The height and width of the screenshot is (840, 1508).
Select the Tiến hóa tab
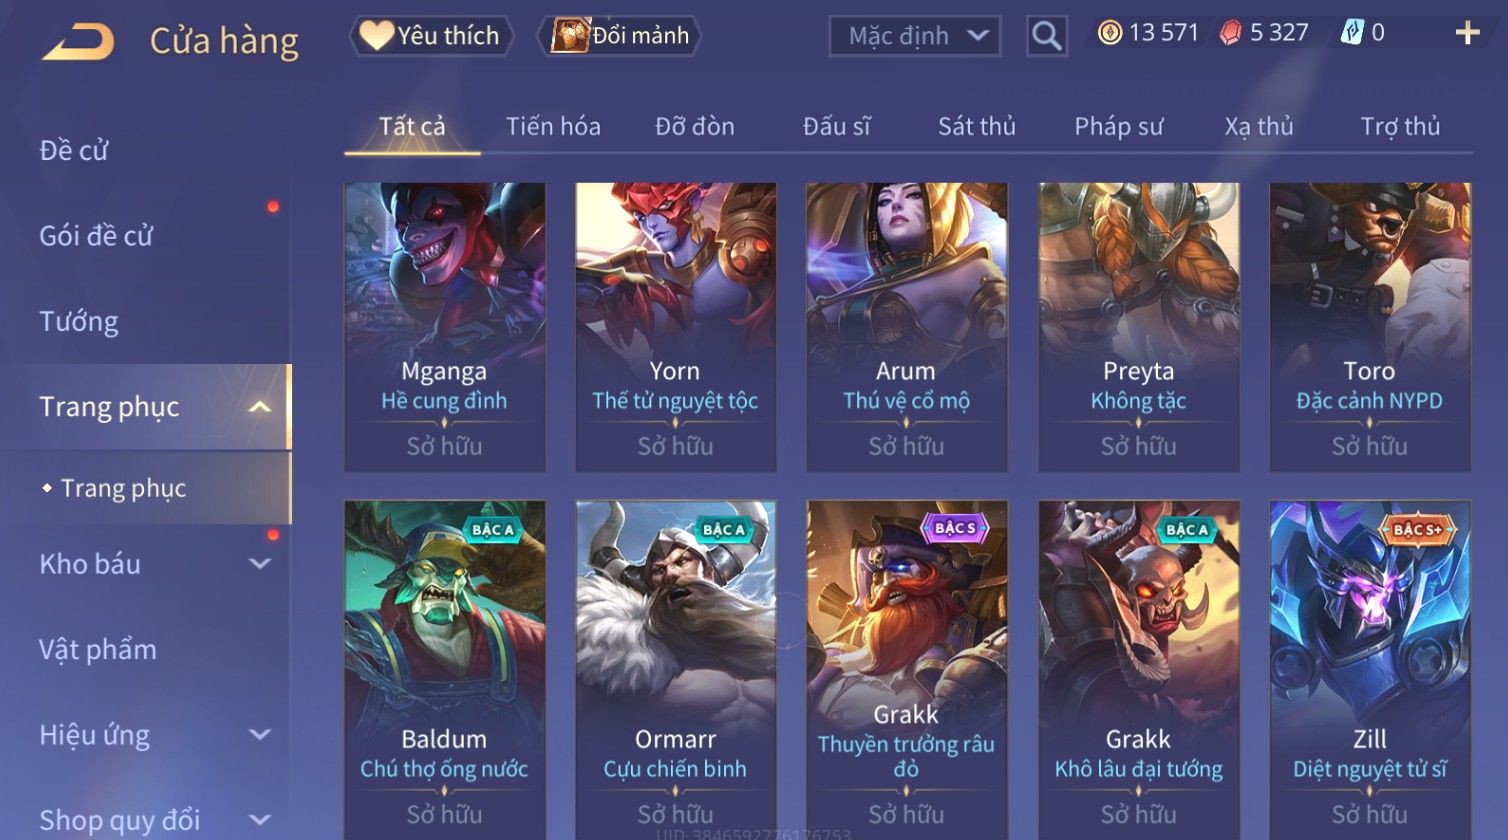coord(553,126)
